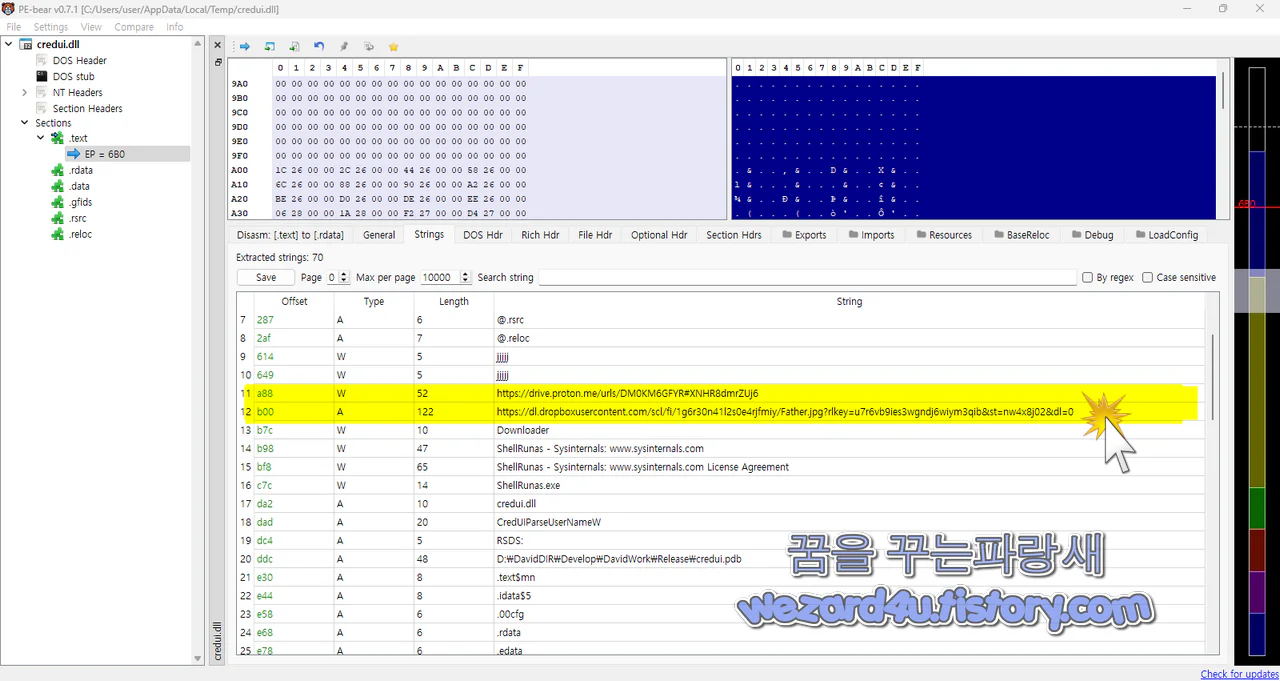Open the File menu
Image resolution: width=1280 pixels, height=681 pixels.
pos(13,27)
